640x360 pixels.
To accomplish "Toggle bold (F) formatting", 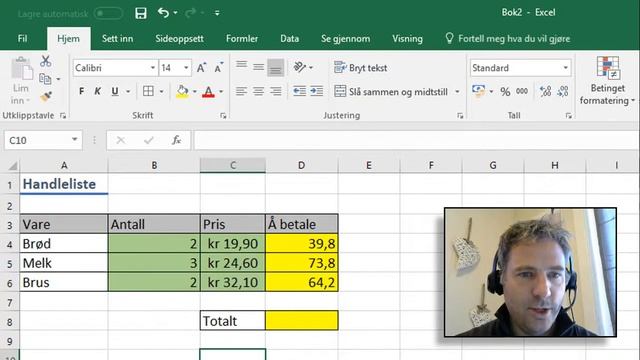I will tap(82, 91).
